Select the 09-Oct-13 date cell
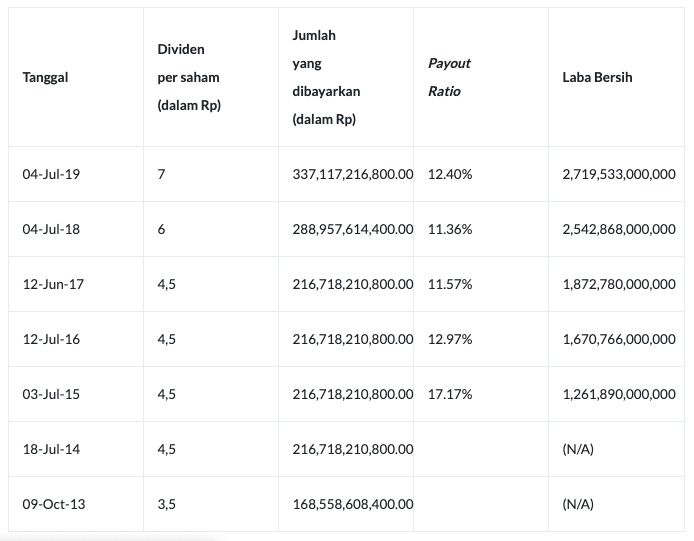The height and width of the screenshot is (541, 694). [x=54, y=504]
